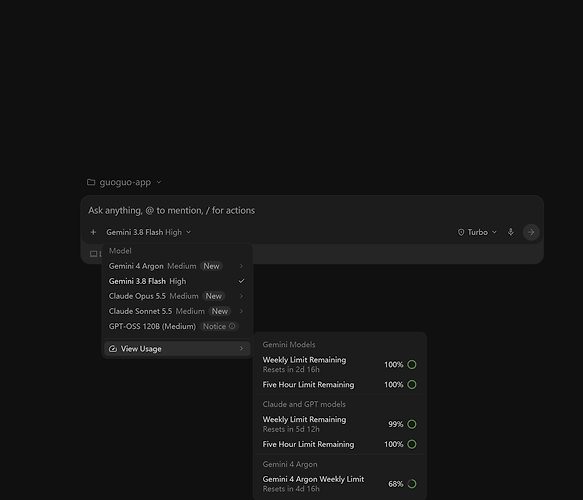Click the Claude and GPT models heading

pyautogui.click(x=304, y=404)
